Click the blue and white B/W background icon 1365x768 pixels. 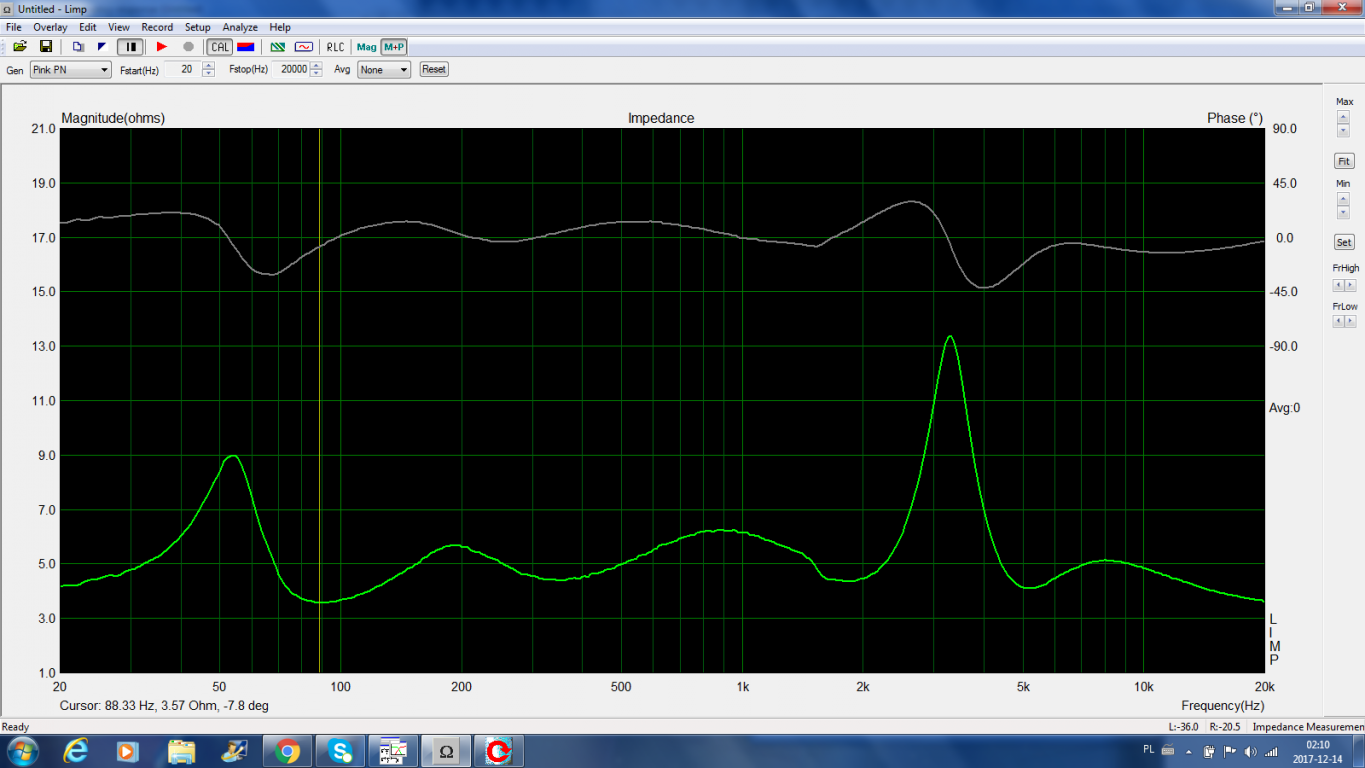click(102, 47)
